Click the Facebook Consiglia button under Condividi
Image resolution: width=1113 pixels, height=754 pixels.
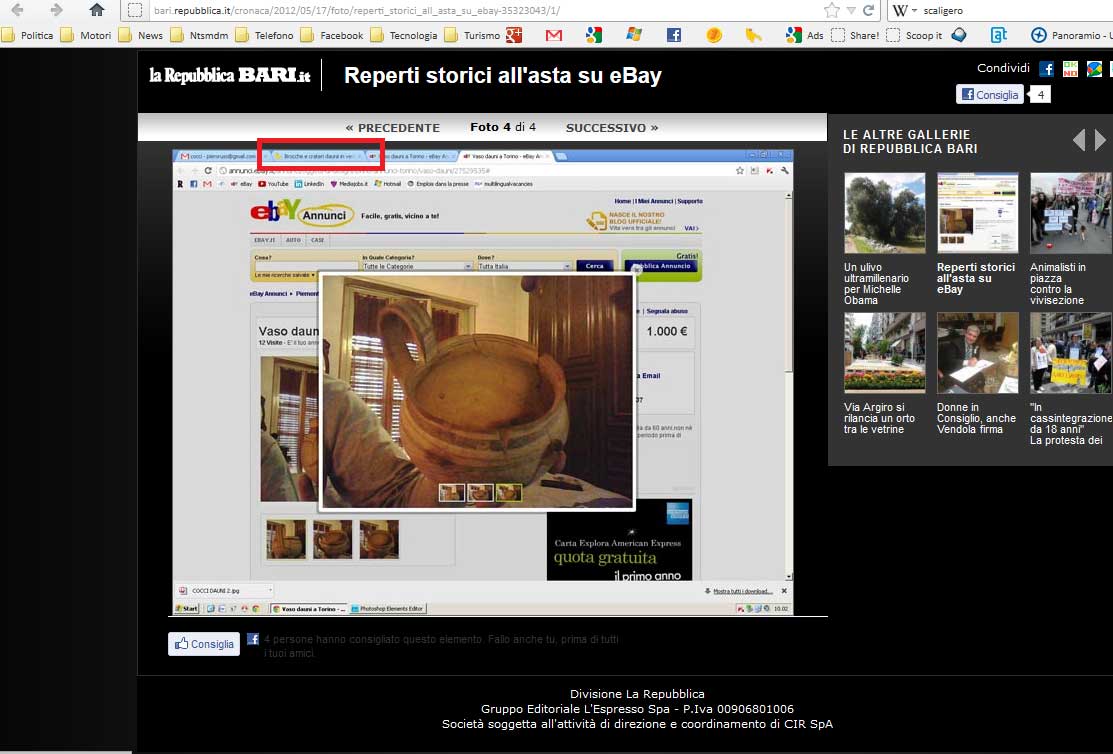click(x=990, y=95)
